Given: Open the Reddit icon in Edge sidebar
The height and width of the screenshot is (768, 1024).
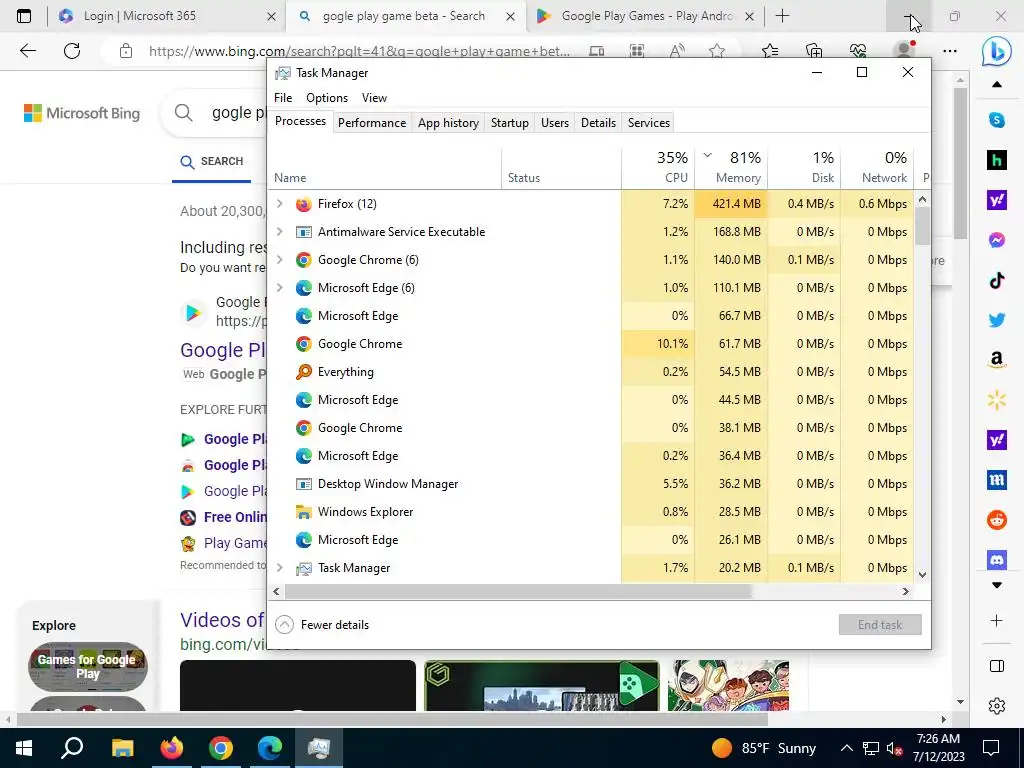Looking at the screenshot, I should click(x=997, y=520).
